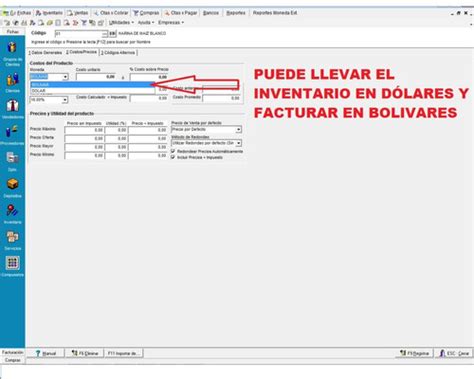
Task: Click the Costo unitario input field
Action: click(x=96, y=77)
